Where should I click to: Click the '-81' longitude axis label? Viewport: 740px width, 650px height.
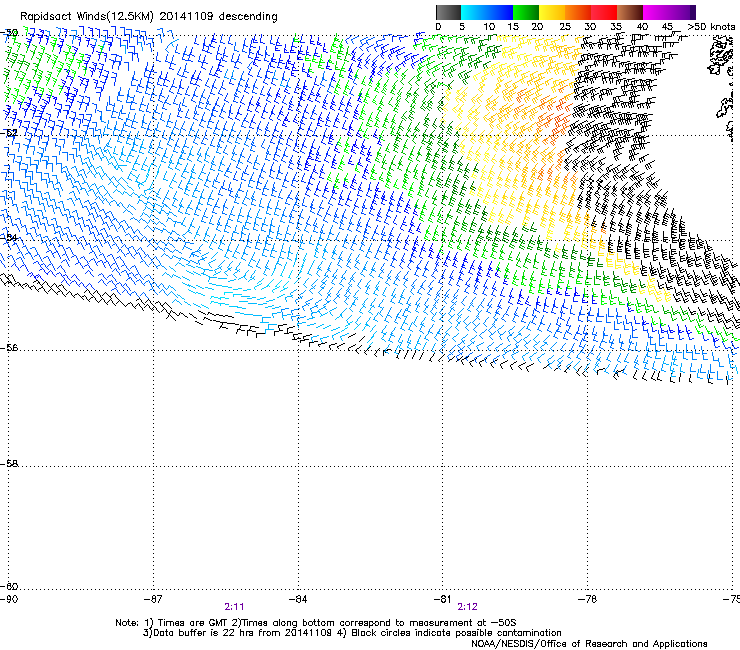point(442,599)
